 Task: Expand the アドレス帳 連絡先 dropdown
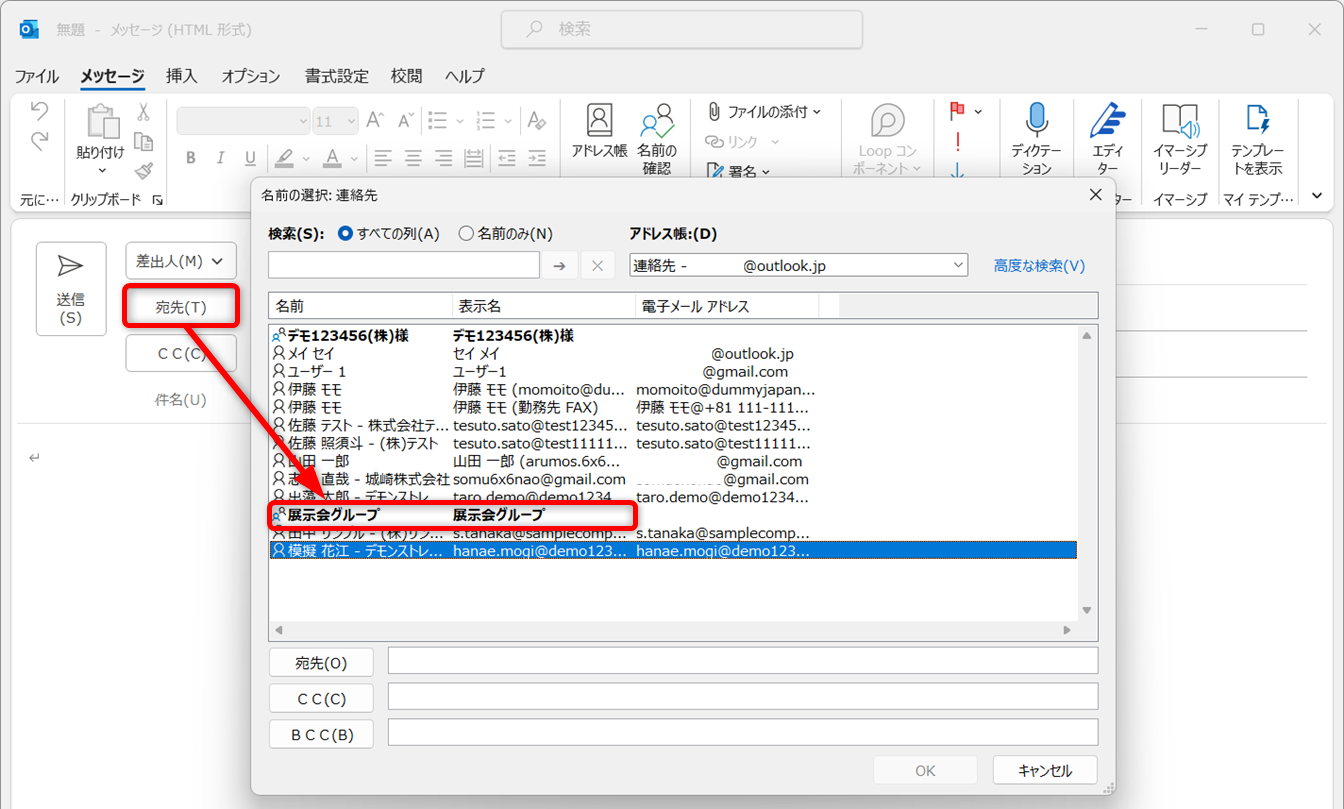pyautogui.click(x=958, y=265)
